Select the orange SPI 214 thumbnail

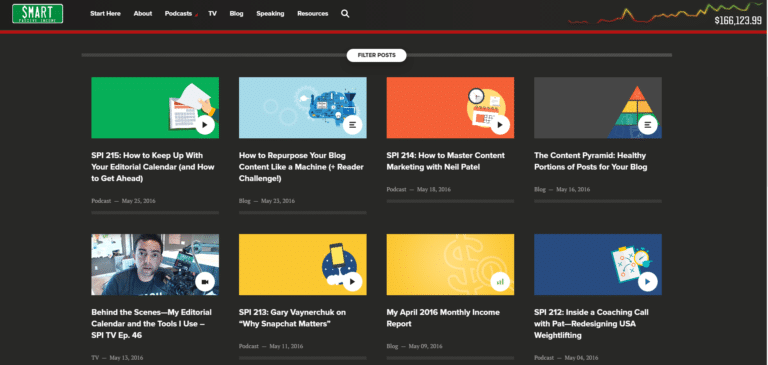450,108
